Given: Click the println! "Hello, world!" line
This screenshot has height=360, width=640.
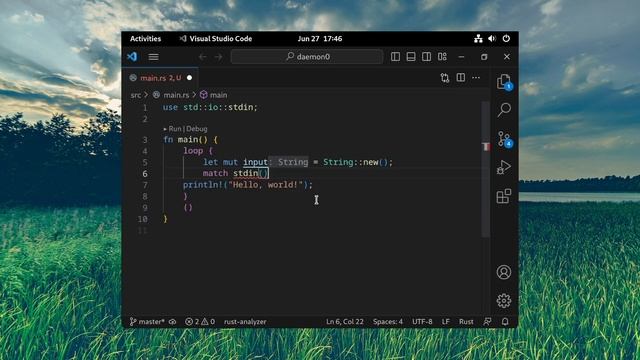Looking at the screenshot, I should point(248,185).
